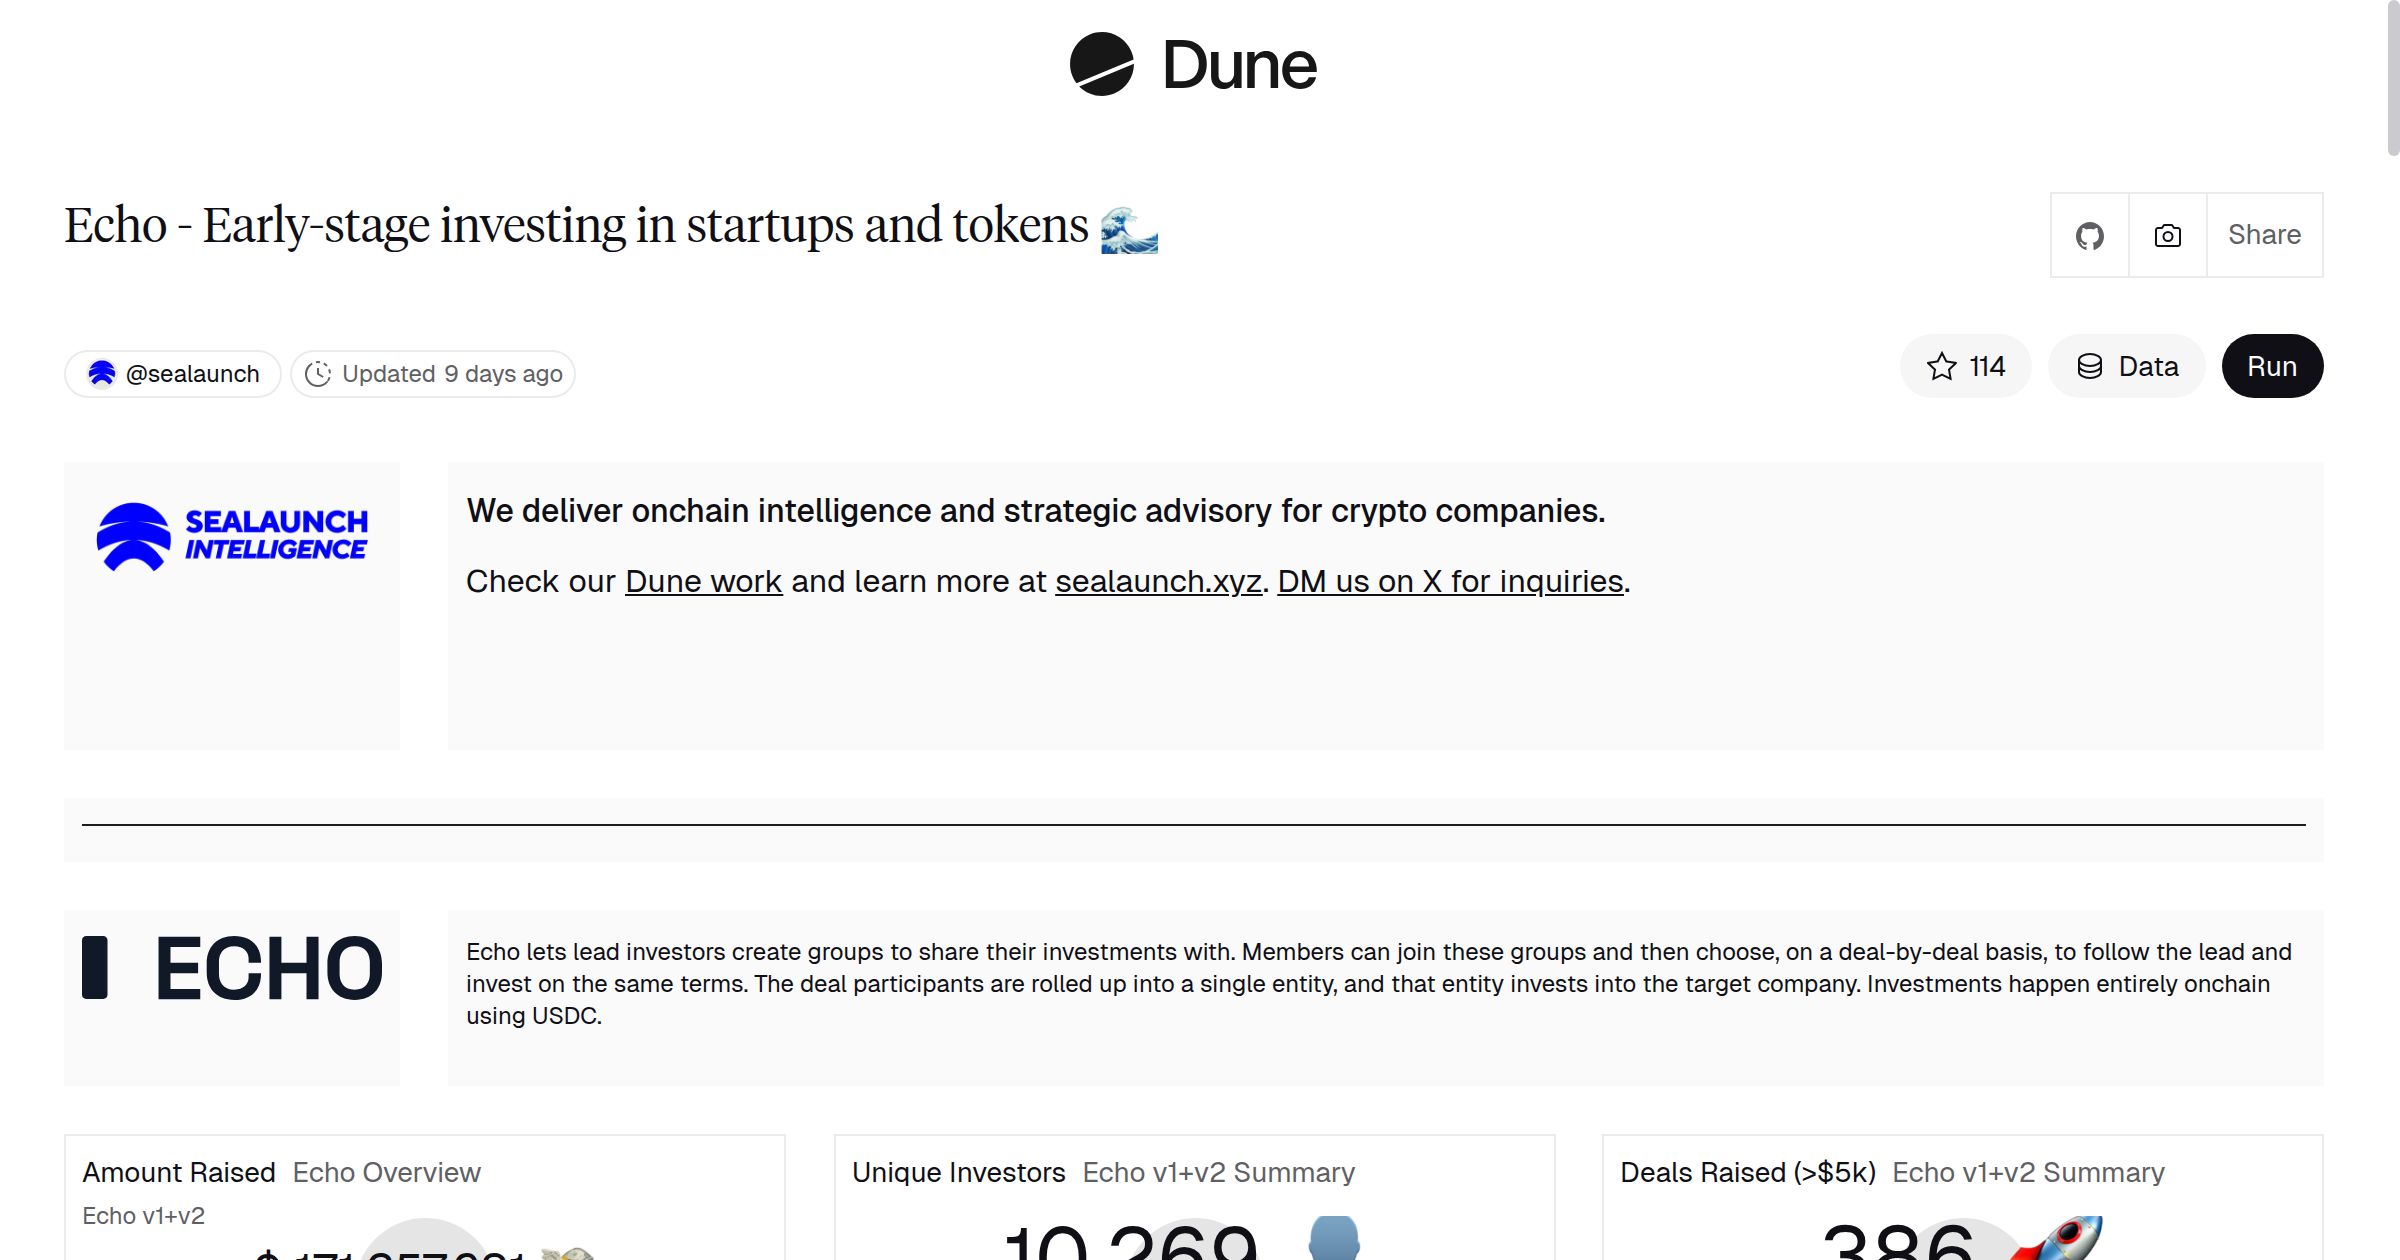Click the database icon on the Data button

tap(2090, 366)
